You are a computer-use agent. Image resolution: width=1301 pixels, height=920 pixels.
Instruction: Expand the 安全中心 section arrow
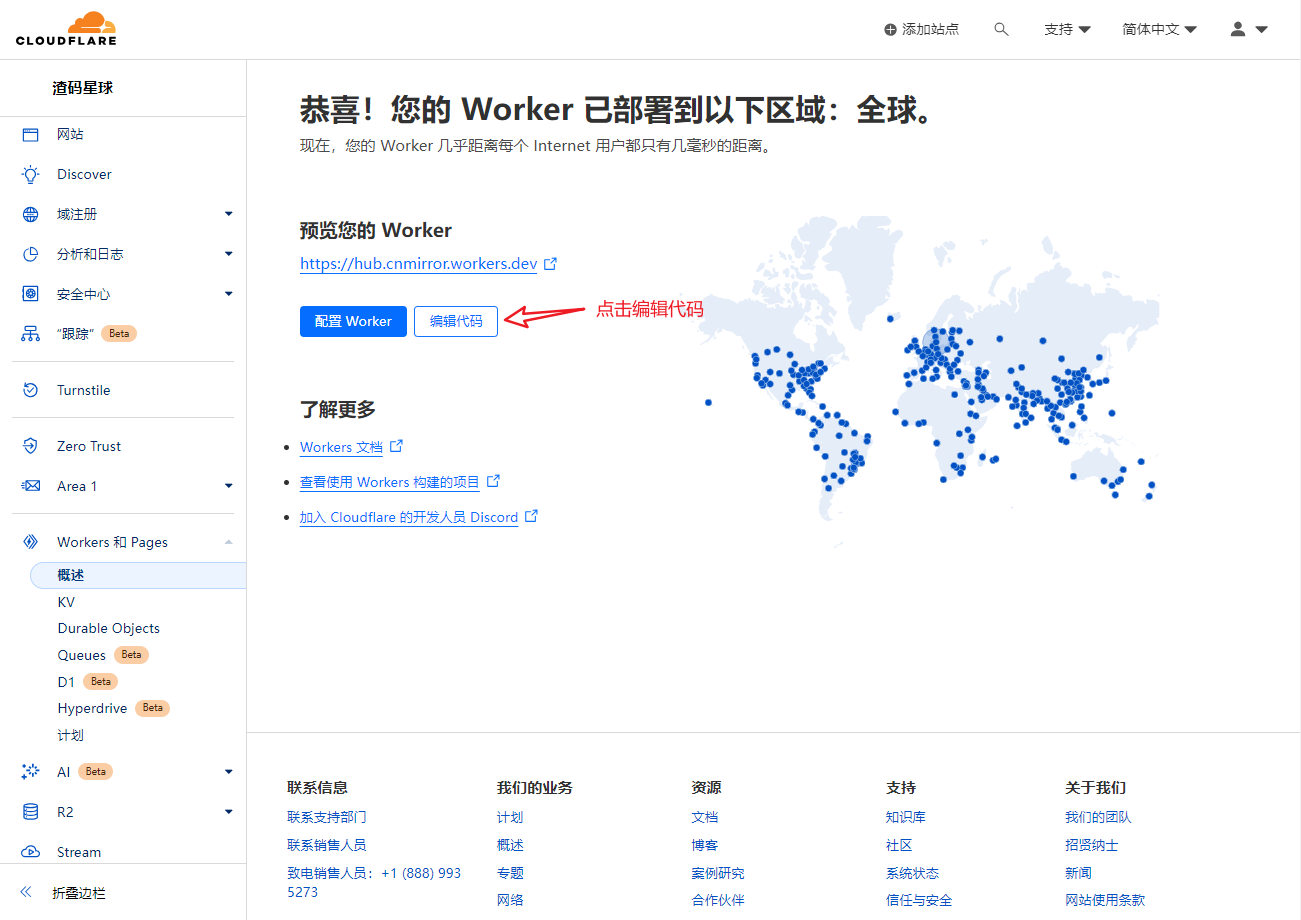tap(229, 294)
